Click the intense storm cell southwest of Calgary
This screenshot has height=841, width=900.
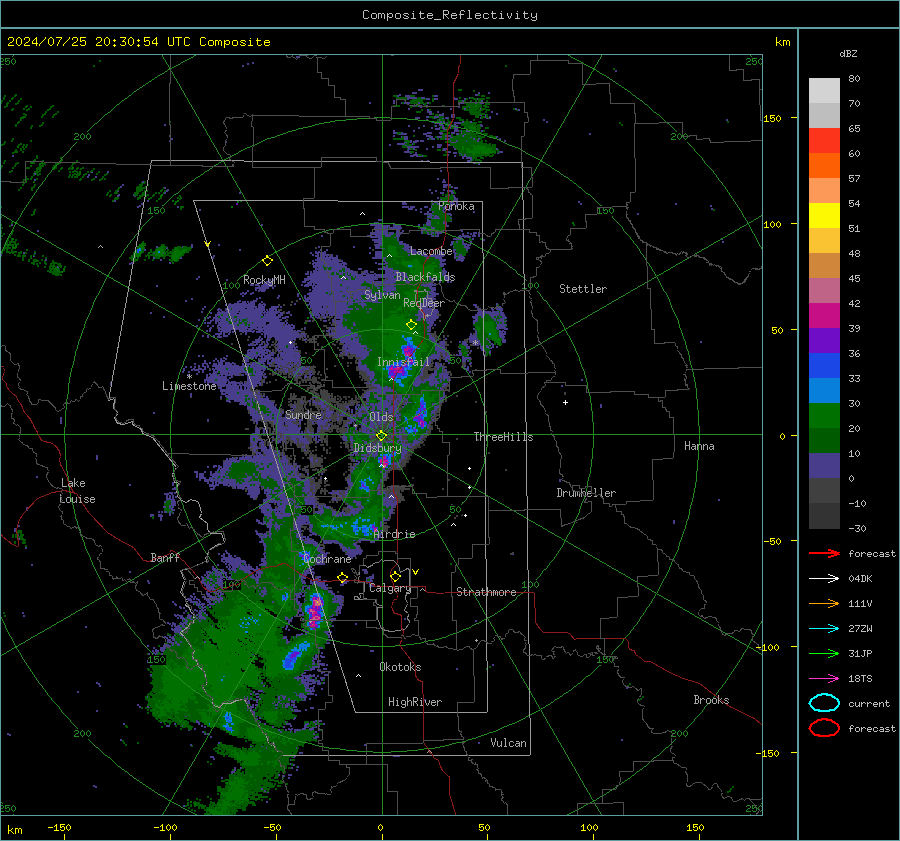point(315,611)
